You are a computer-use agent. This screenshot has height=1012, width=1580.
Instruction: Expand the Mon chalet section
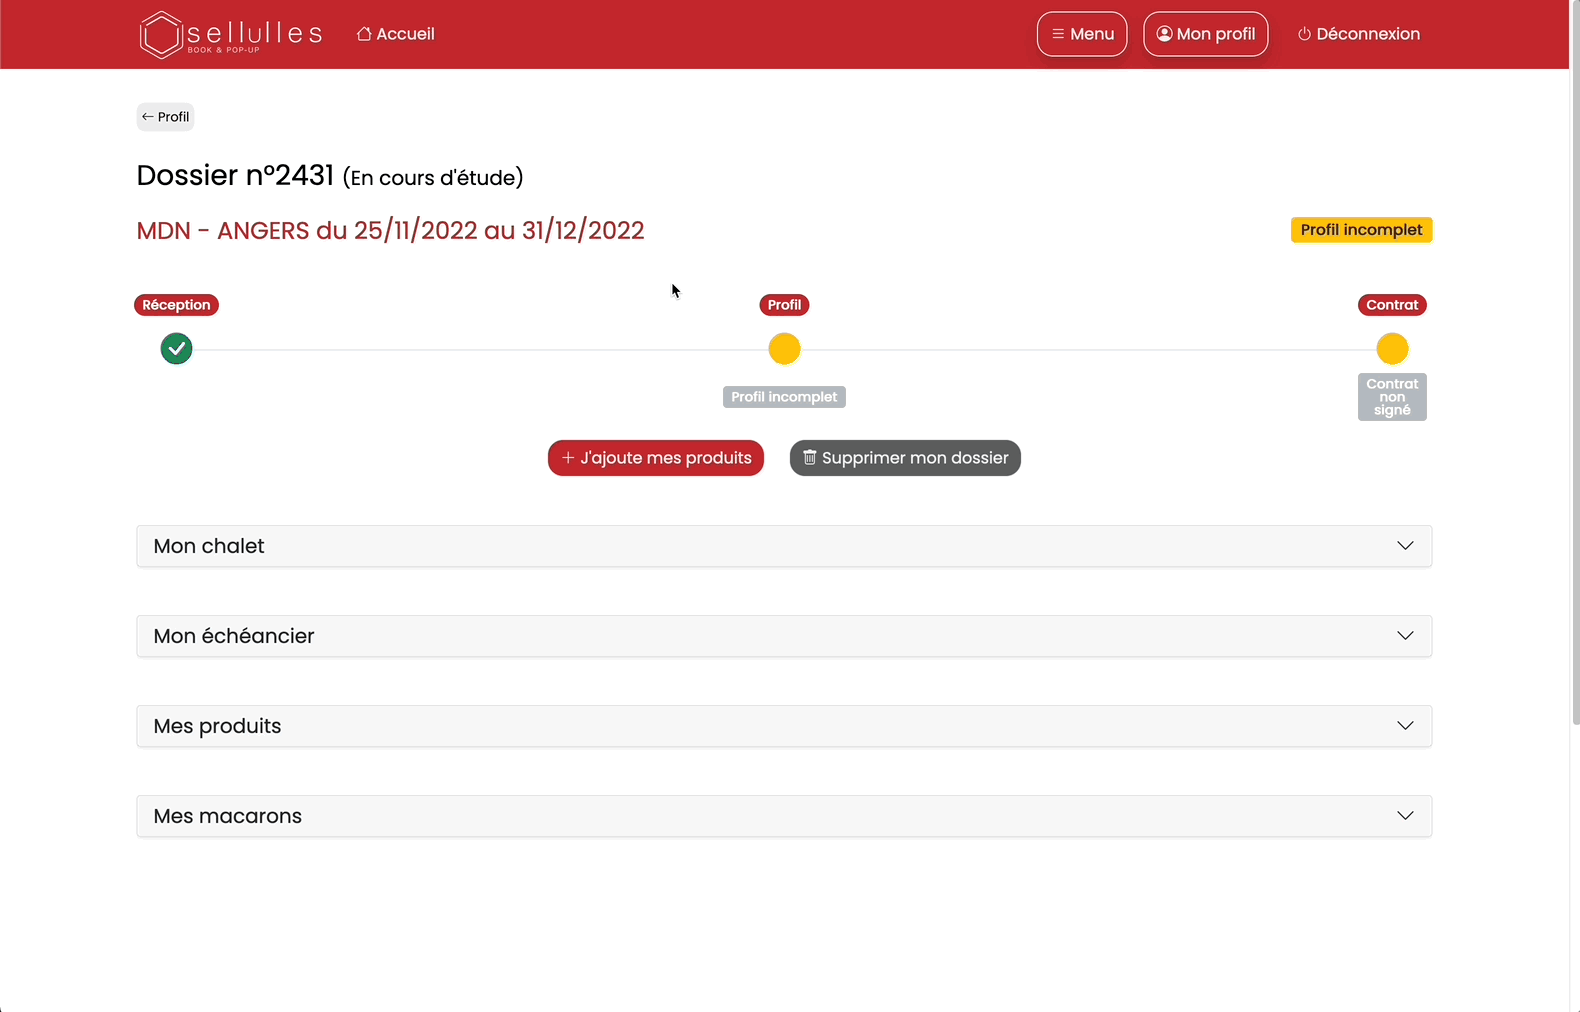(784, 546)
